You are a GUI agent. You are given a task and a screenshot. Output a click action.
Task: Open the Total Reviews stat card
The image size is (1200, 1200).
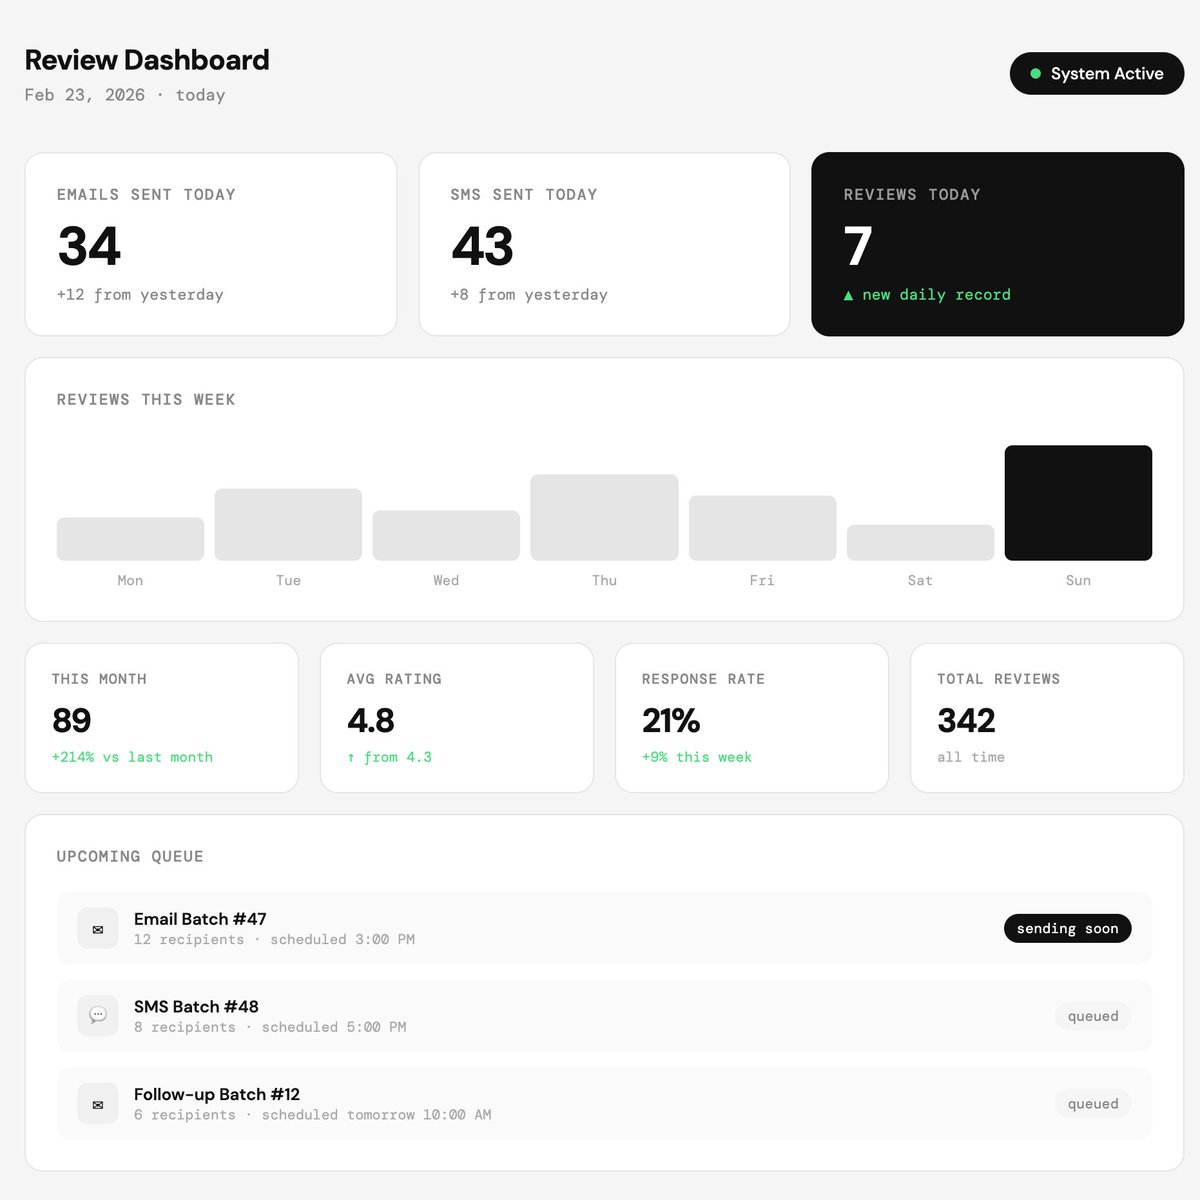pyautogui.click(x=1047, y=718)
